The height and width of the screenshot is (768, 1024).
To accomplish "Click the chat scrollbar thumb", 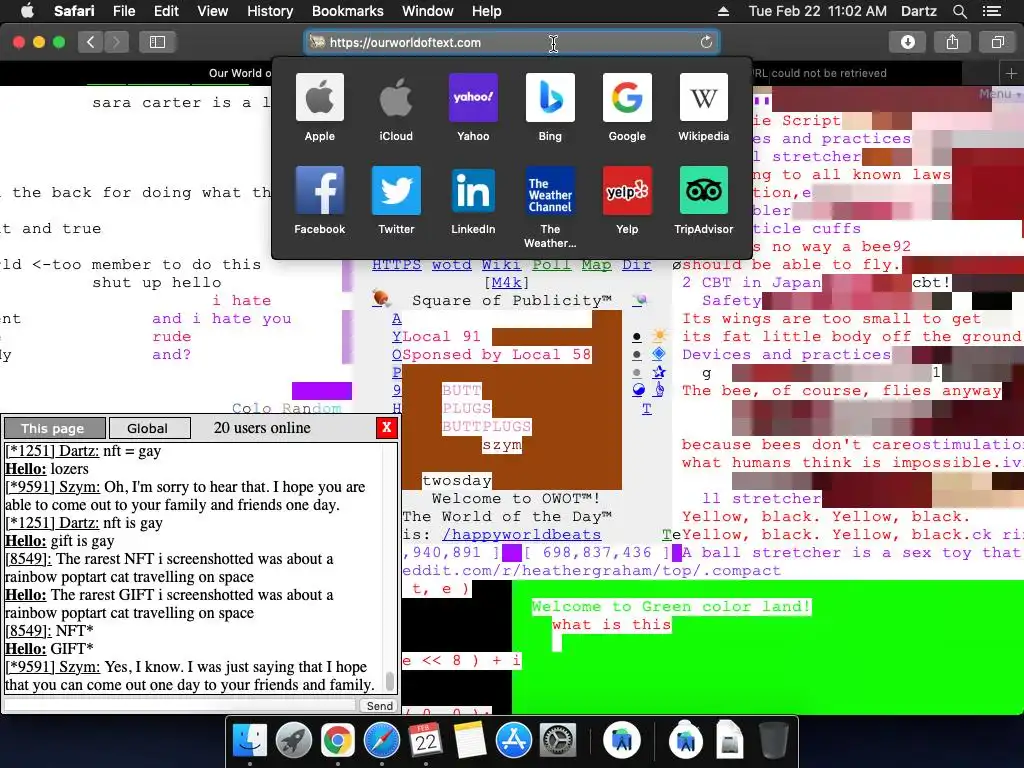I will tap(390, 680).
